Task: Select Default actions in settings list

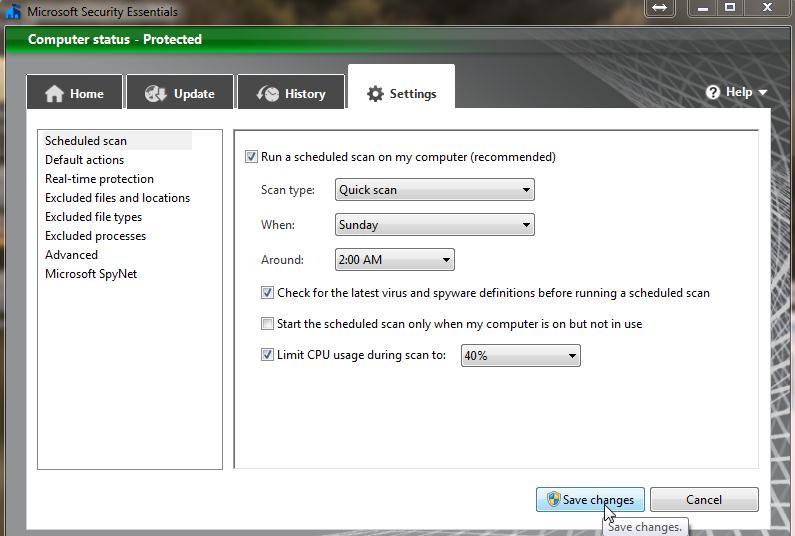Action: [84, 160]
